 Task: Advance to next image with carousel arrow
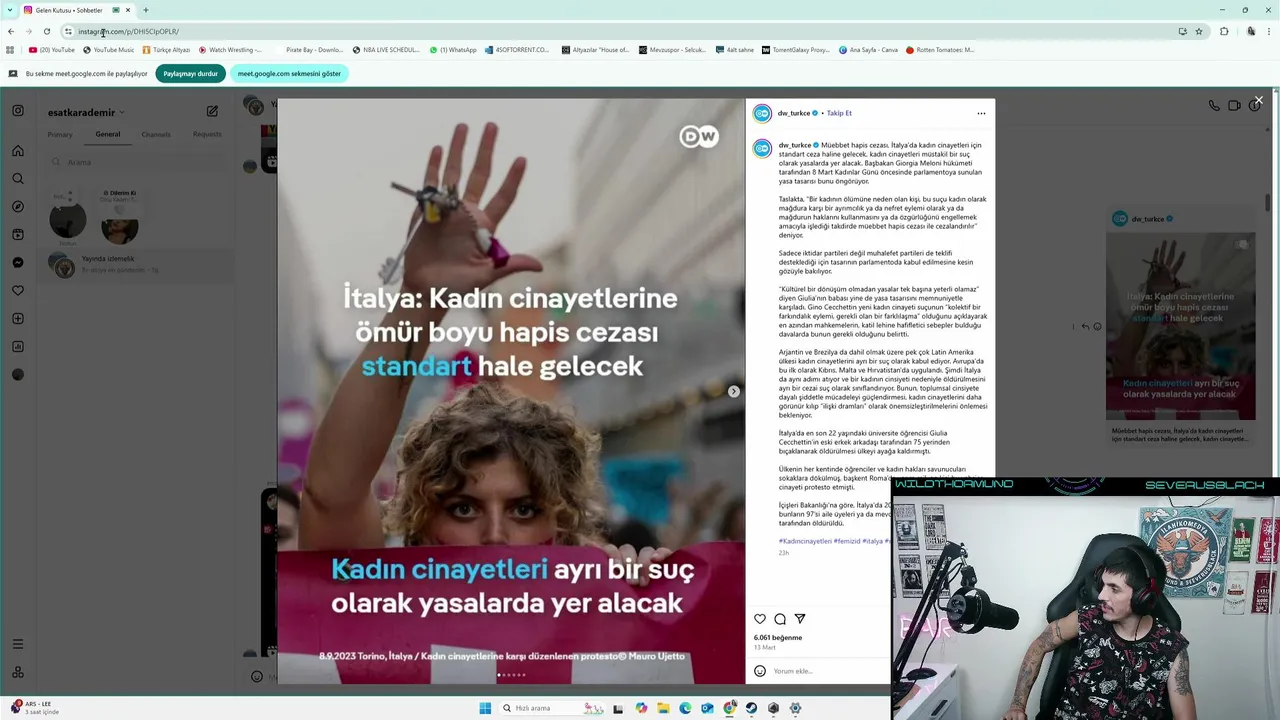(x=733, y=391)
